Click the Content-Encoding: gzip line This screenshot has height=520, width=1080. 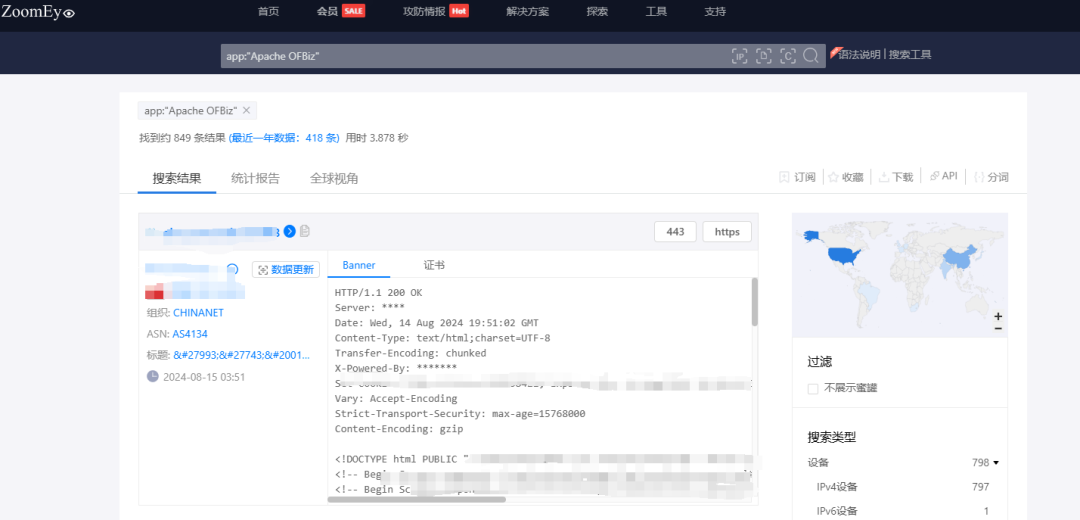pos(399,429)
